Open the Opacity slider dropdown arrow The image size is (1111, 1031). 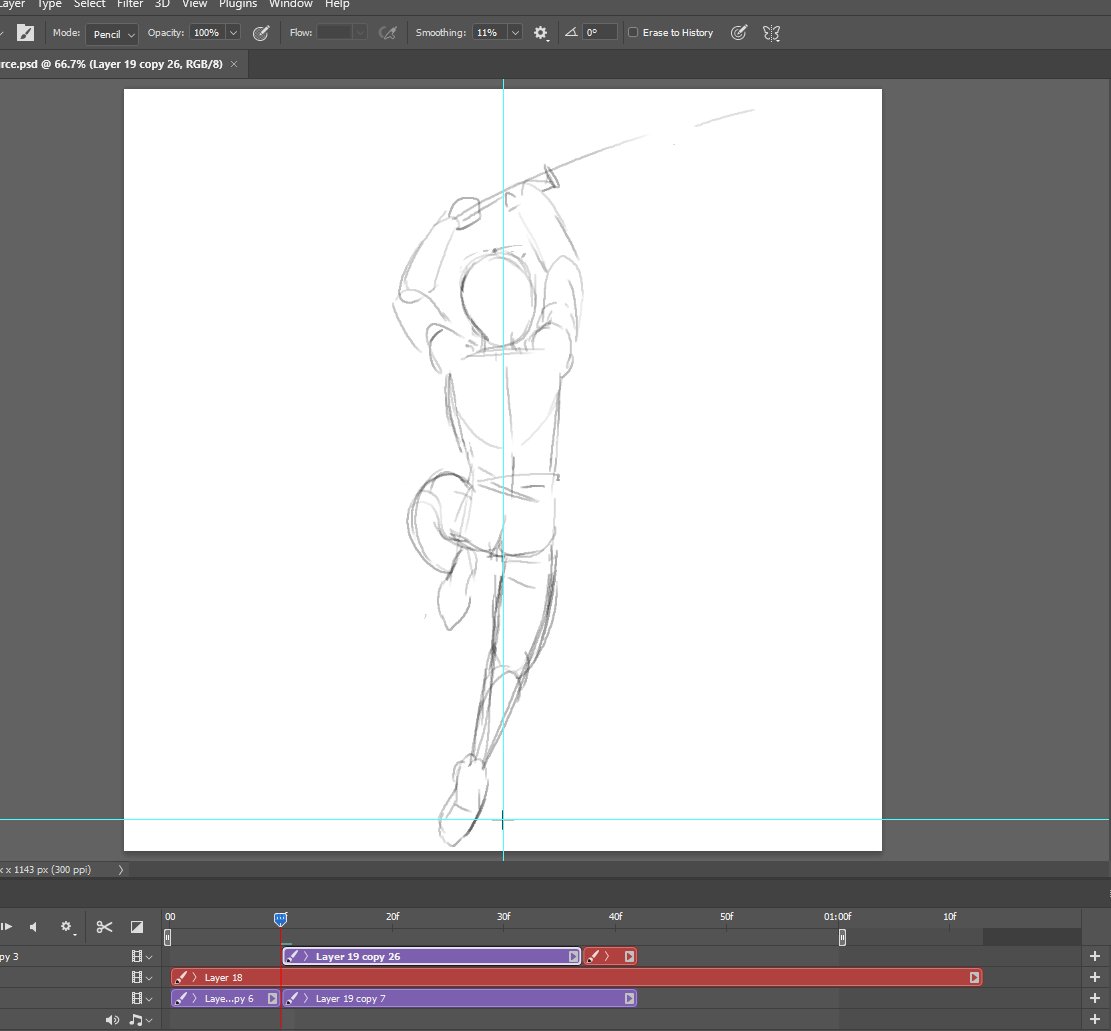tap(233, 33)
